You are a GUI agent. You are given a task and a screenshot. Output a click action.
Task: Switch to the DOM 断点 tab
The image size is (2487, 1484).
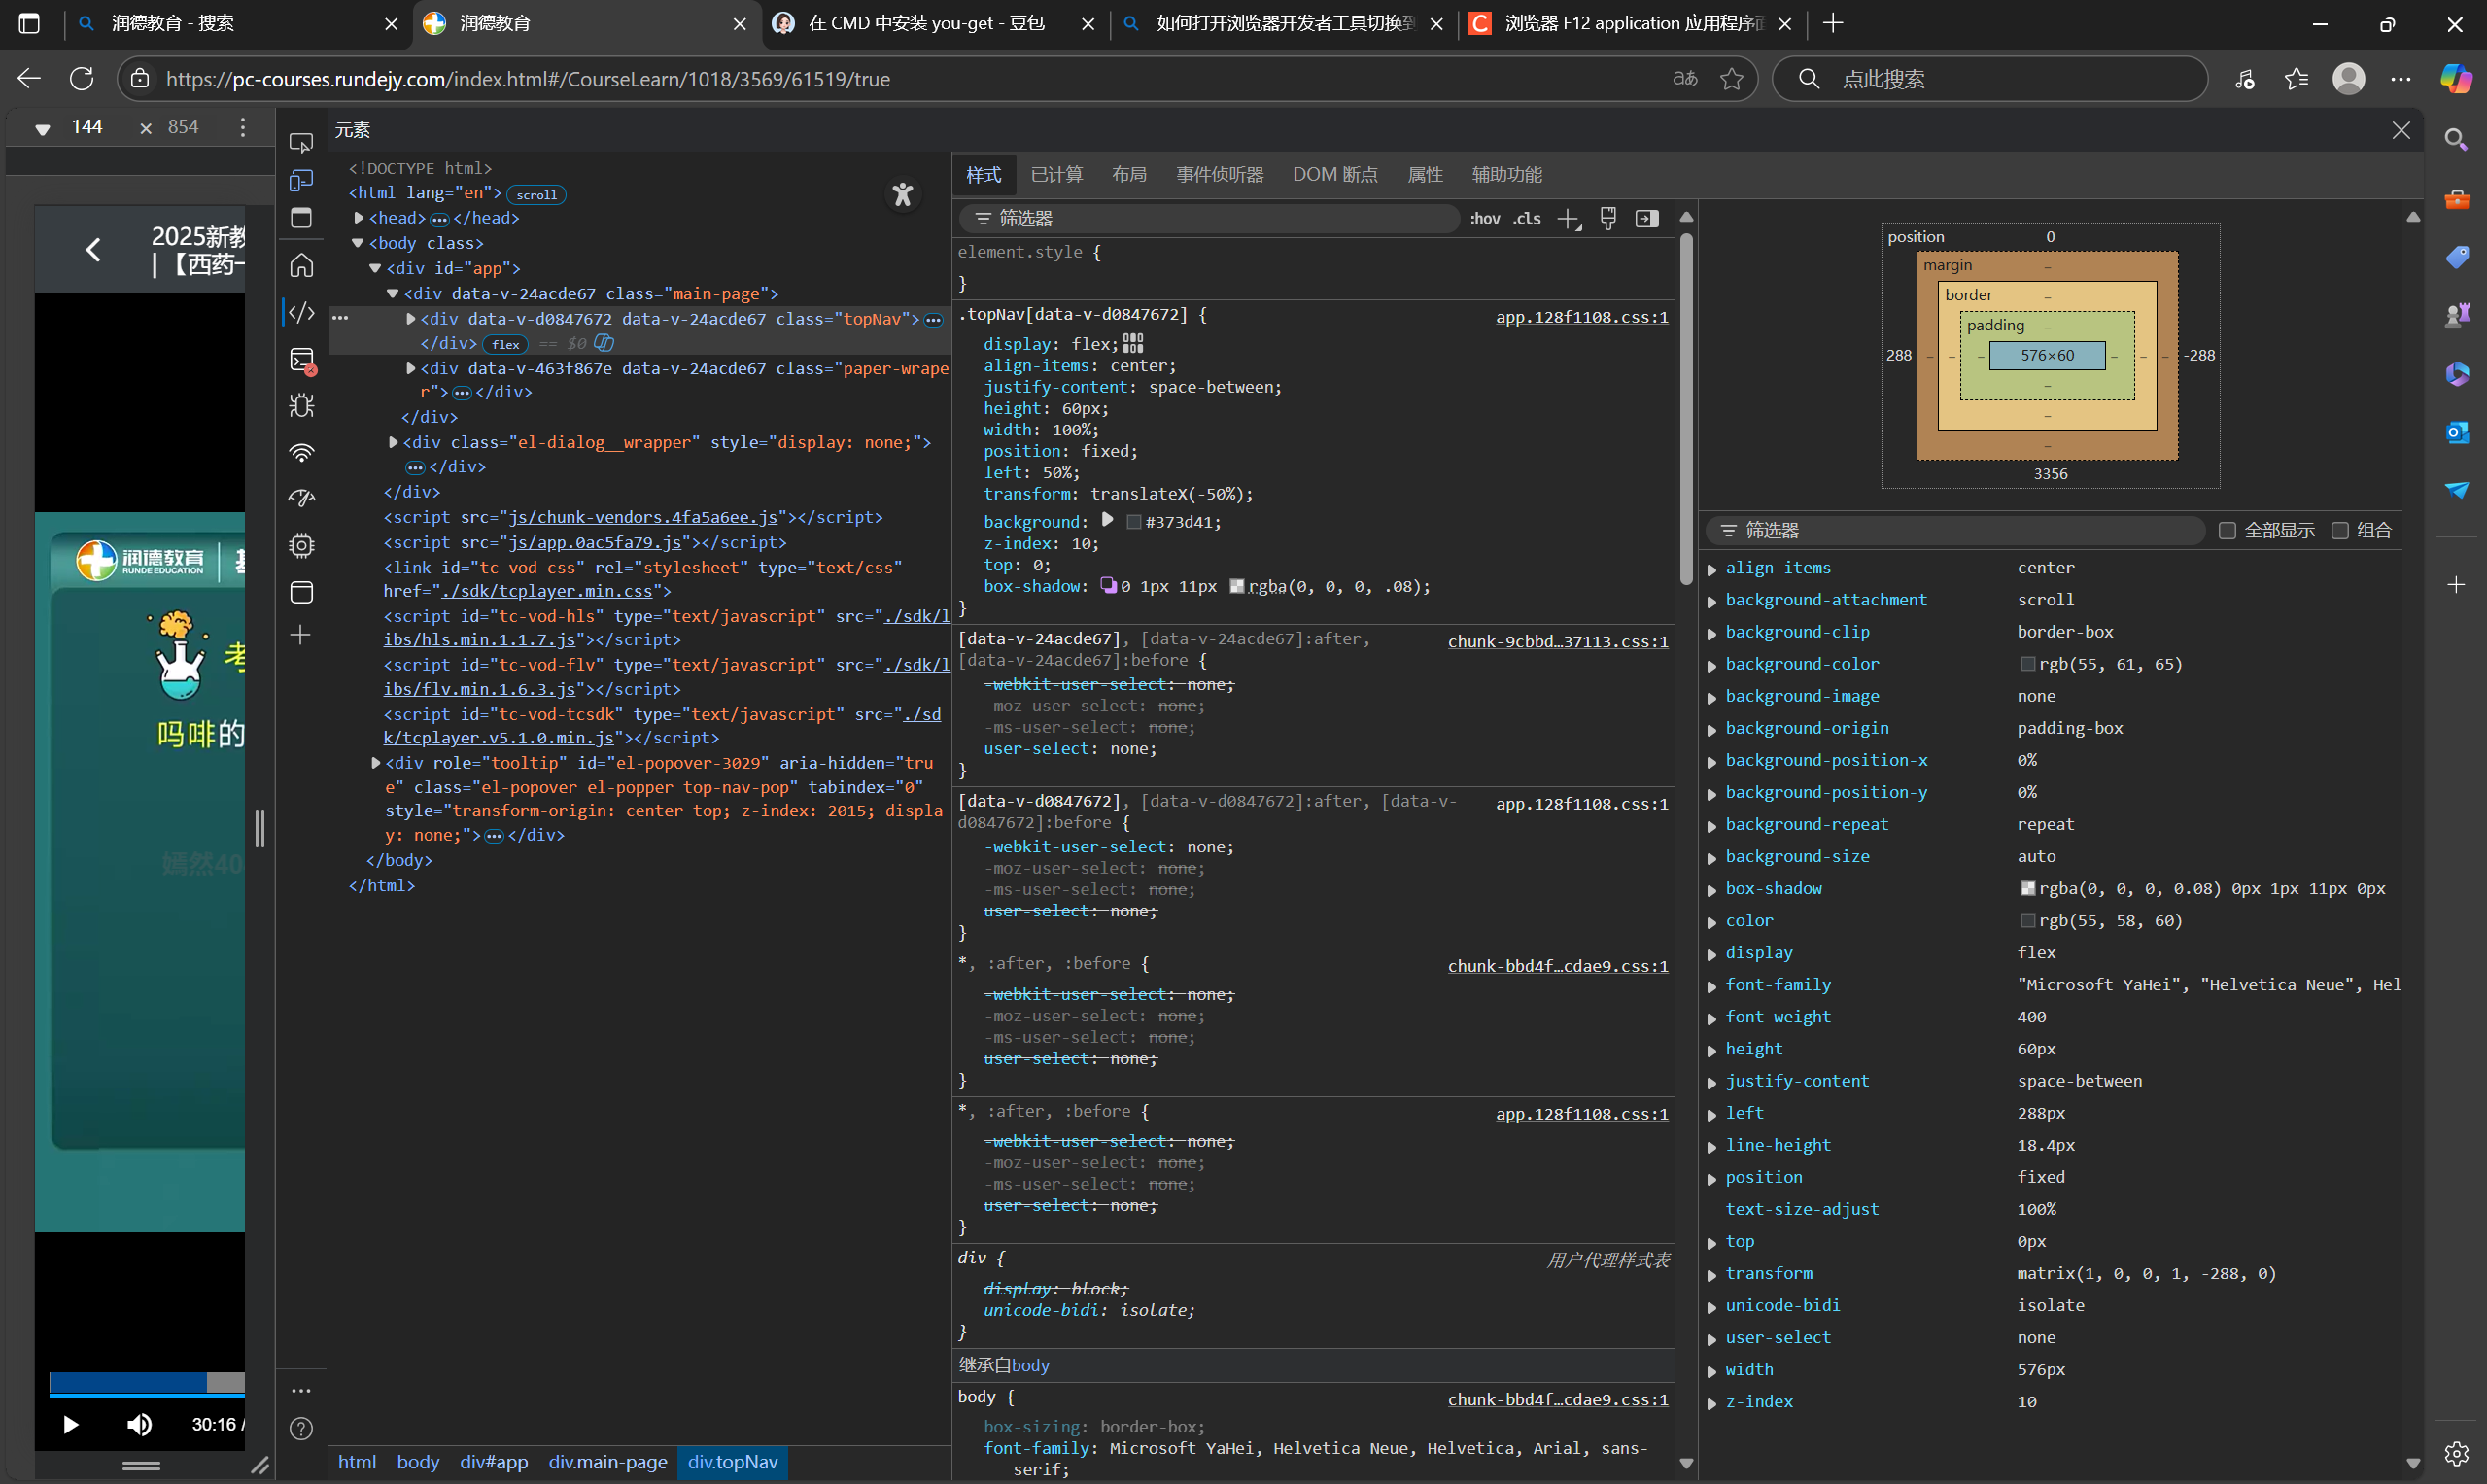pos(1334,174)
